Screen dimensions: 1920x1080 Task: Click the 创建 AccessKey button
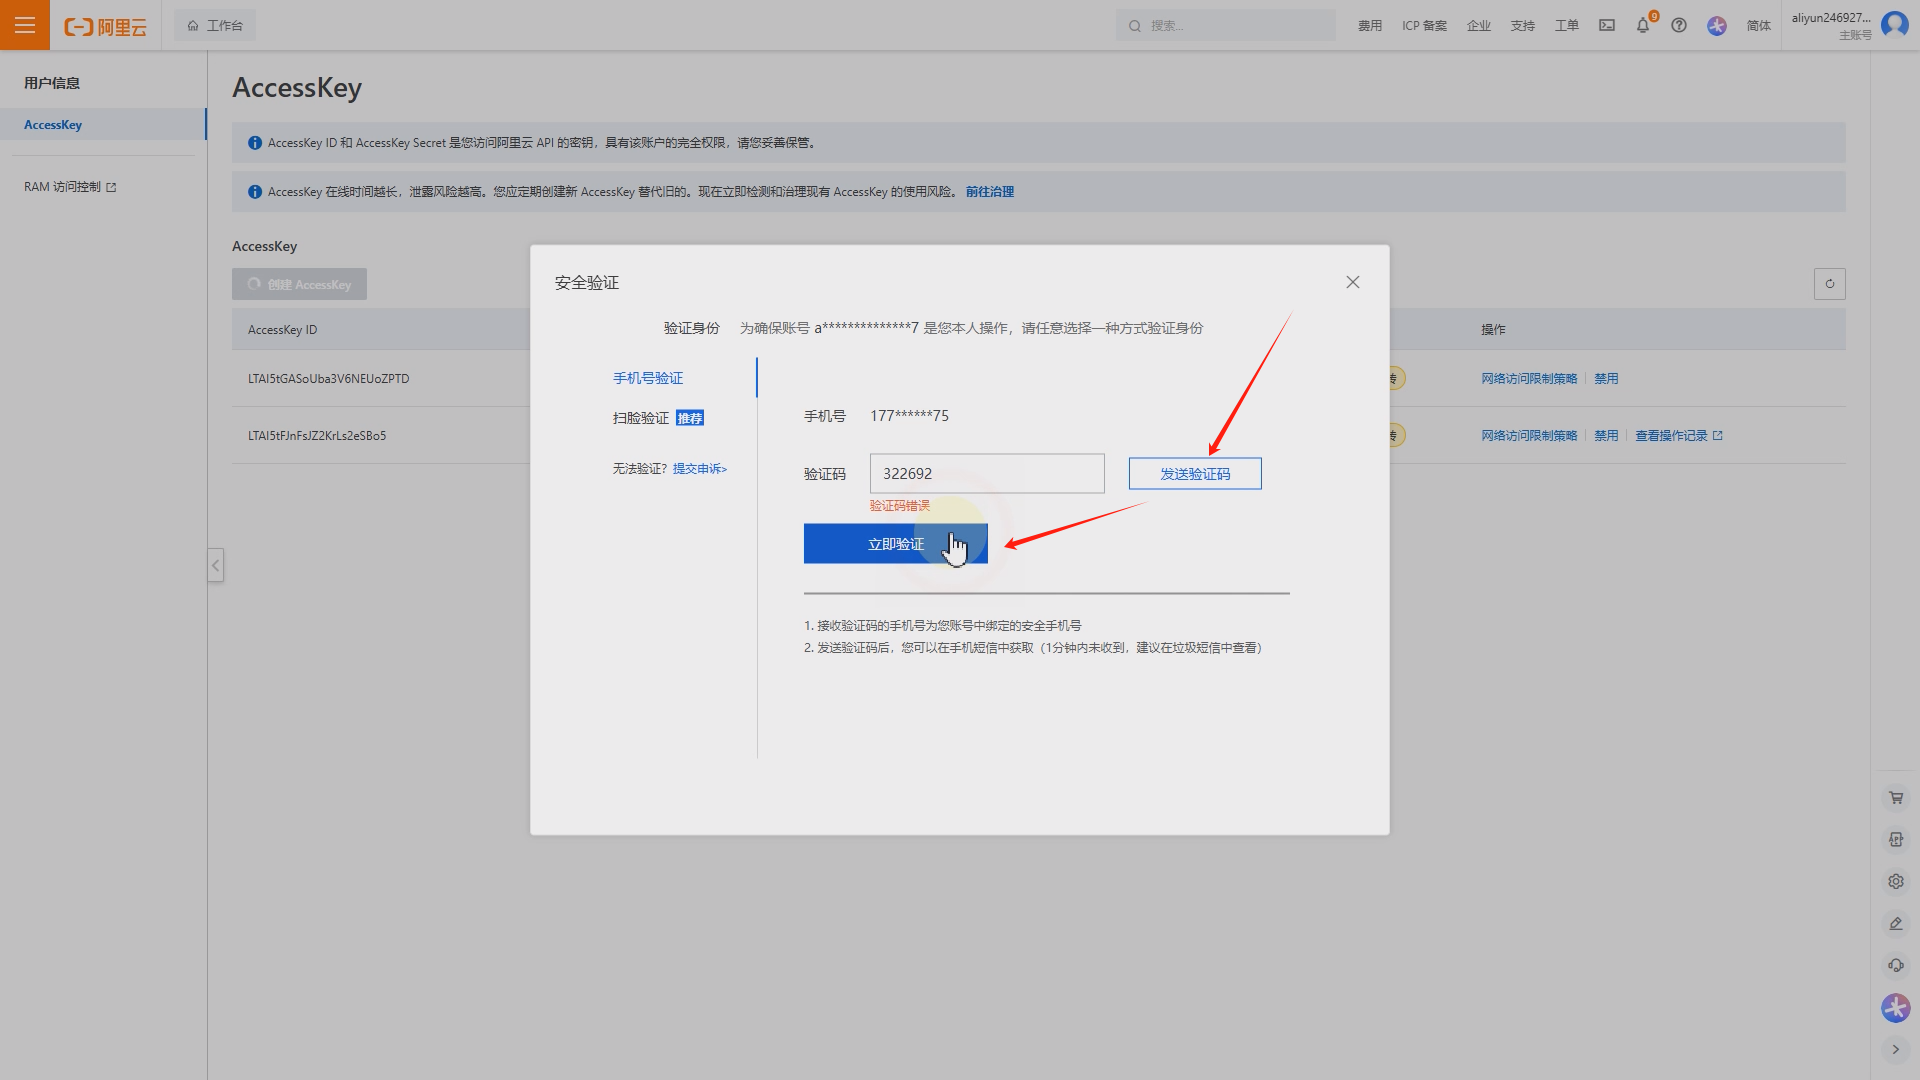coord(299,284)
